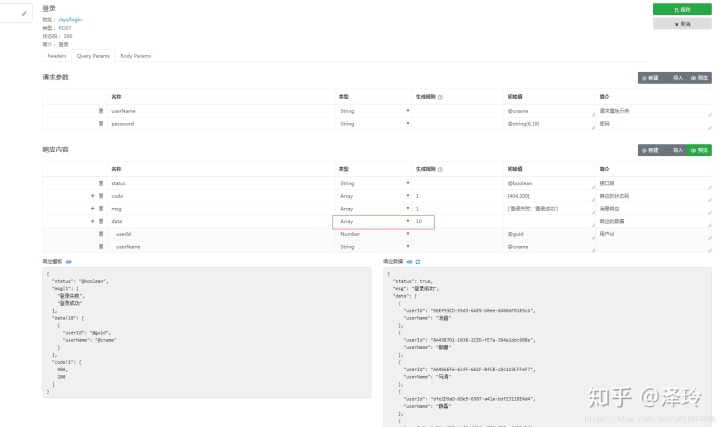The width and height of the screenshot is (720, 427).
Task: Edit the name field containing password
Action: click(x=221, y=124)
